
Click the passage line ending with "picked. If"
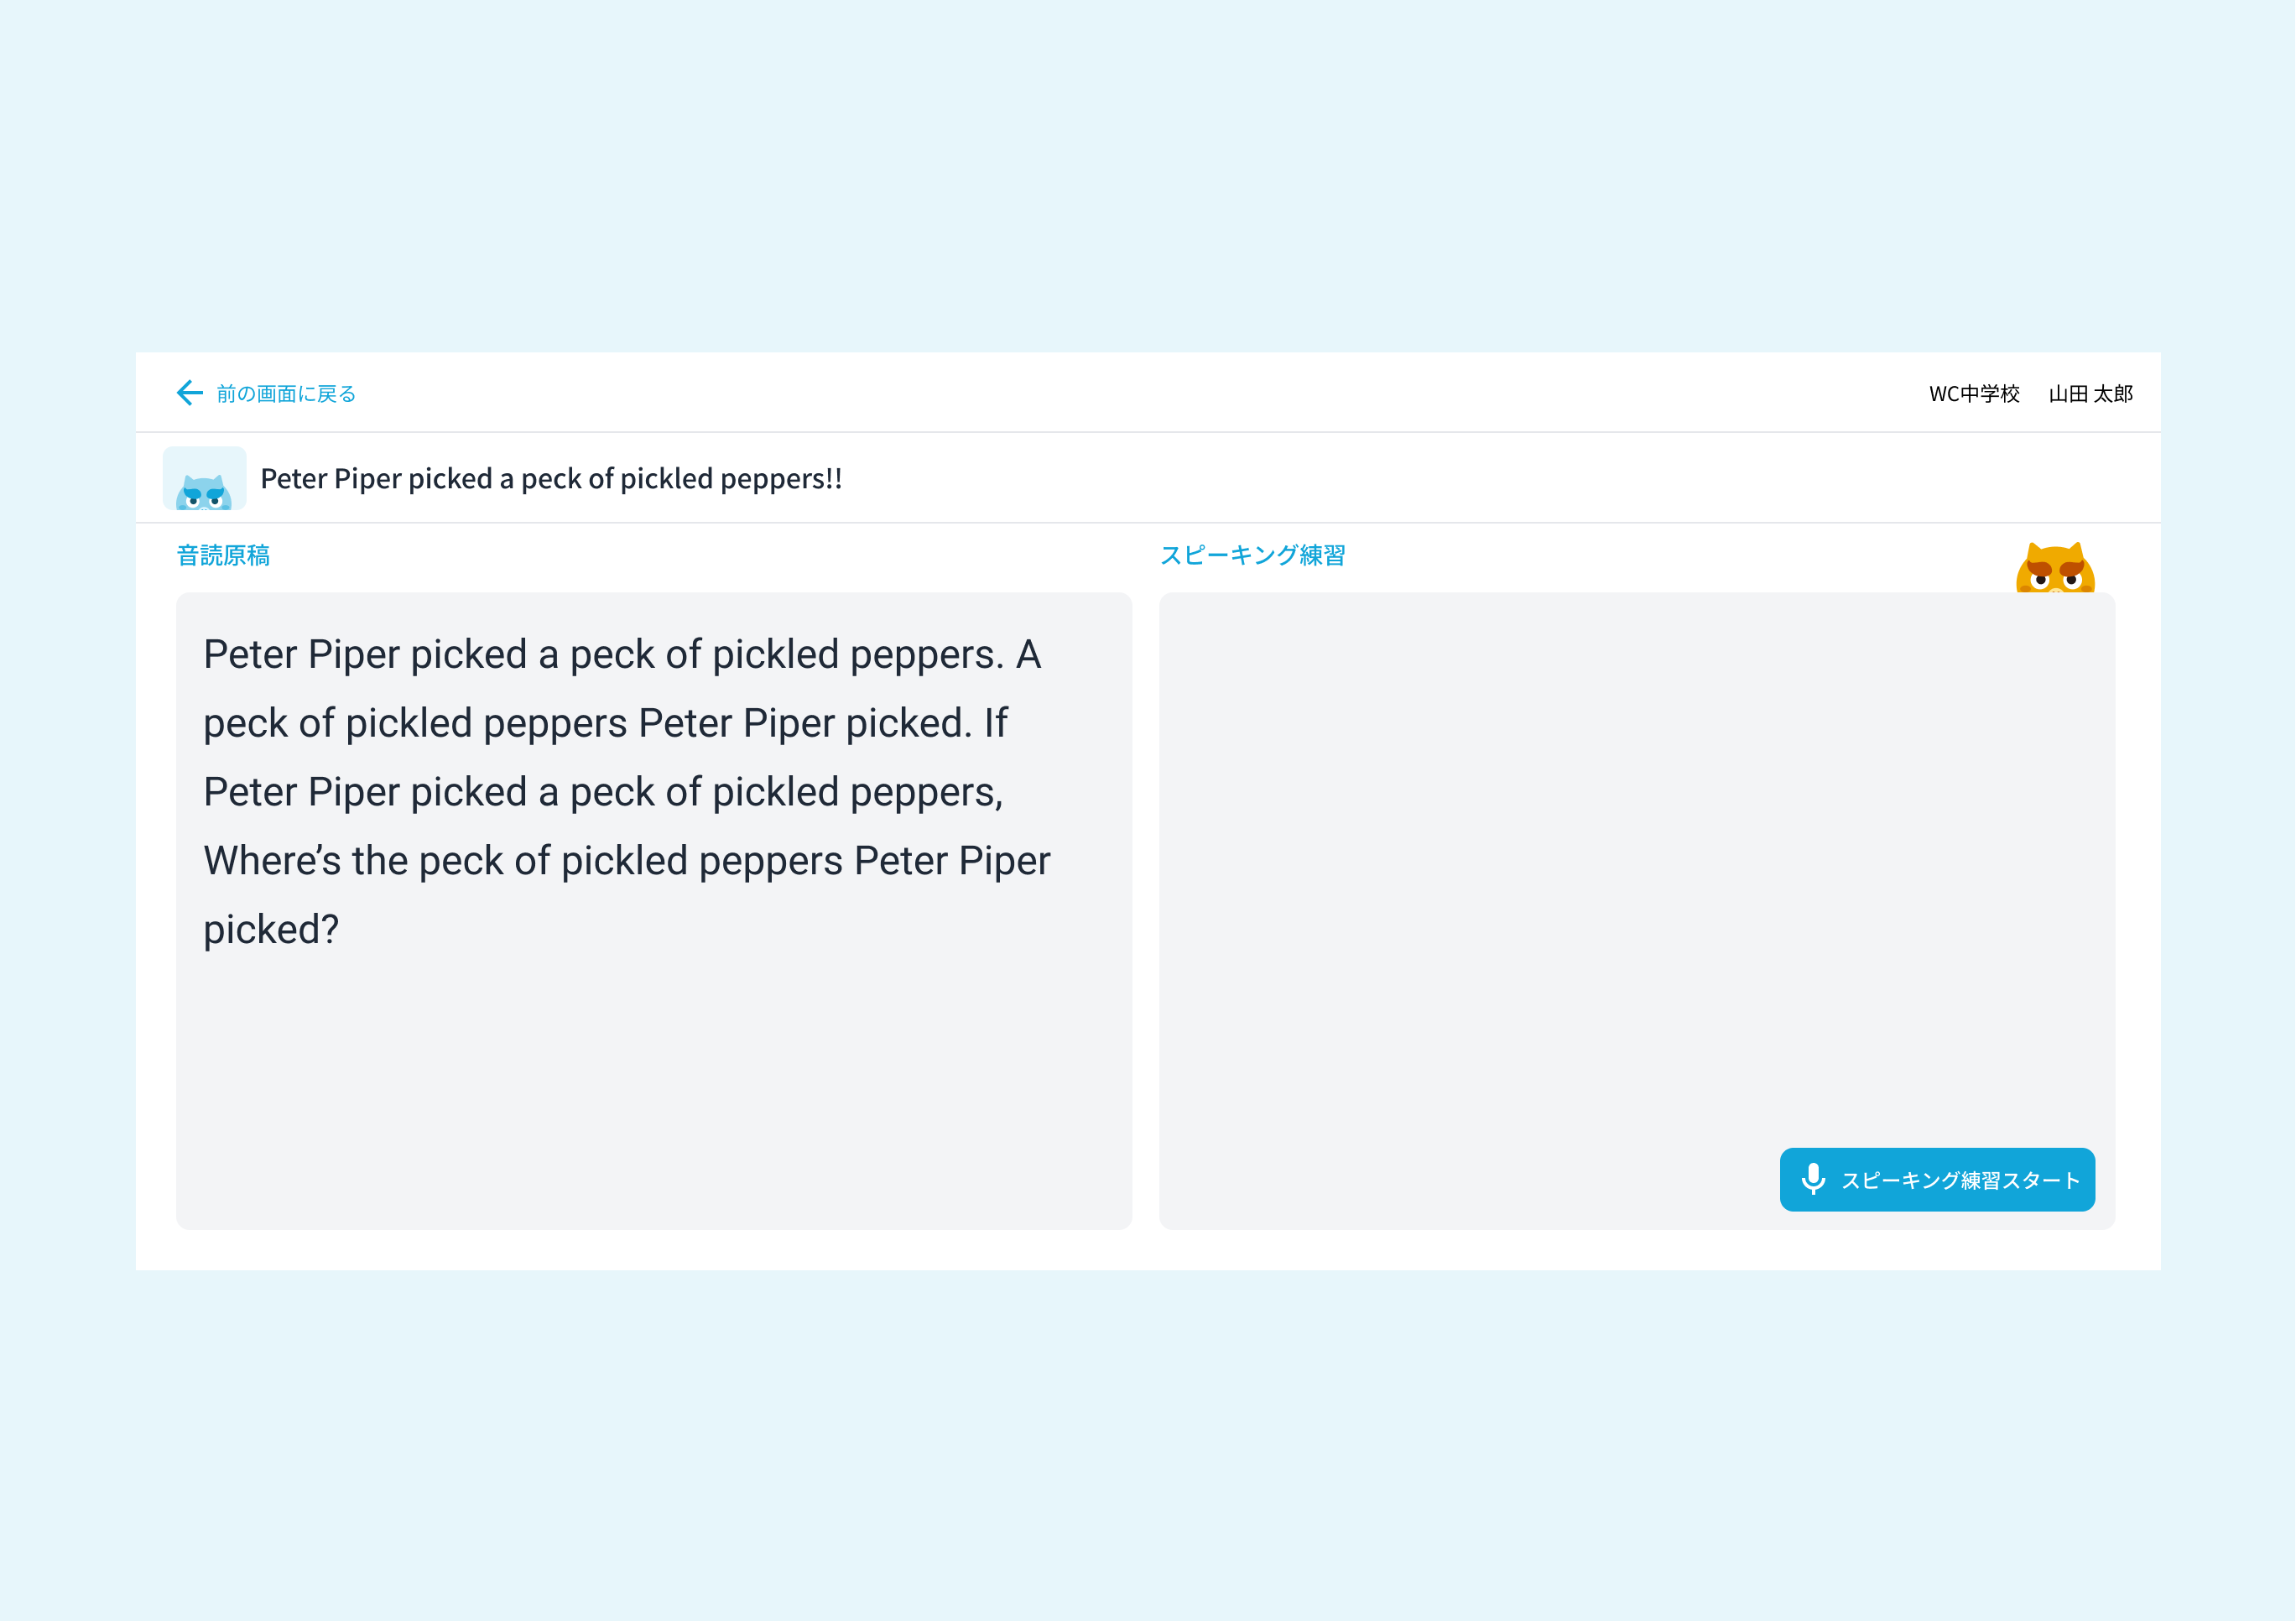[605, 723]
